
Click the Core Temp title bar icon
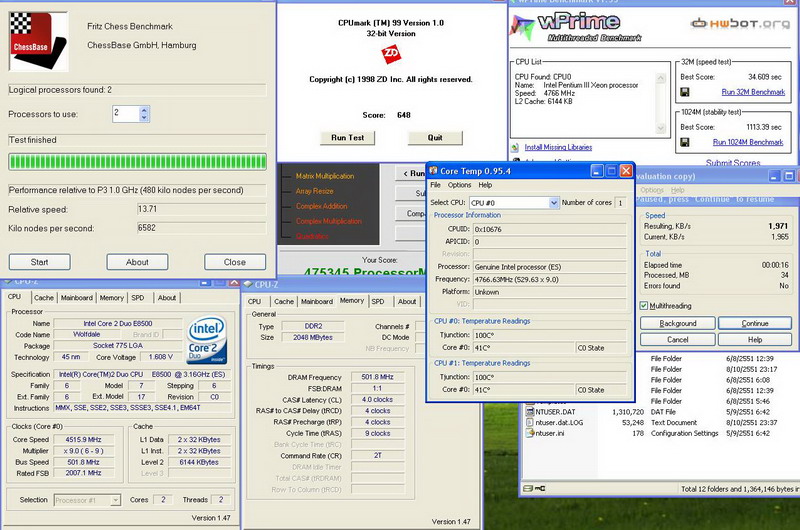tap(433, 170)
